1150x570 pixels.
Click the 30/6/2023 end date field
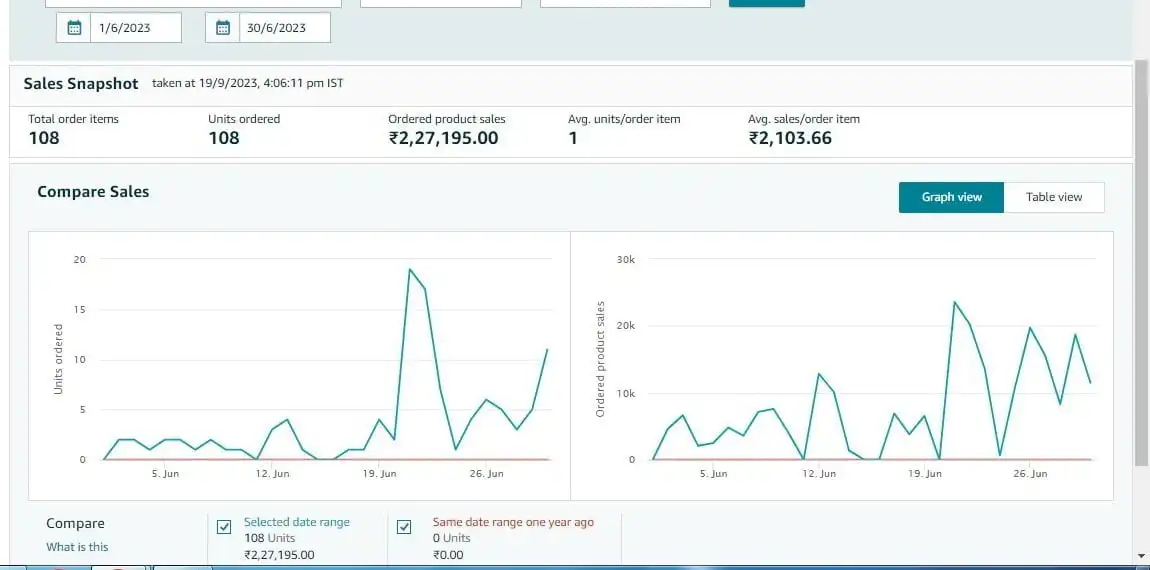(x=285, y=28)
